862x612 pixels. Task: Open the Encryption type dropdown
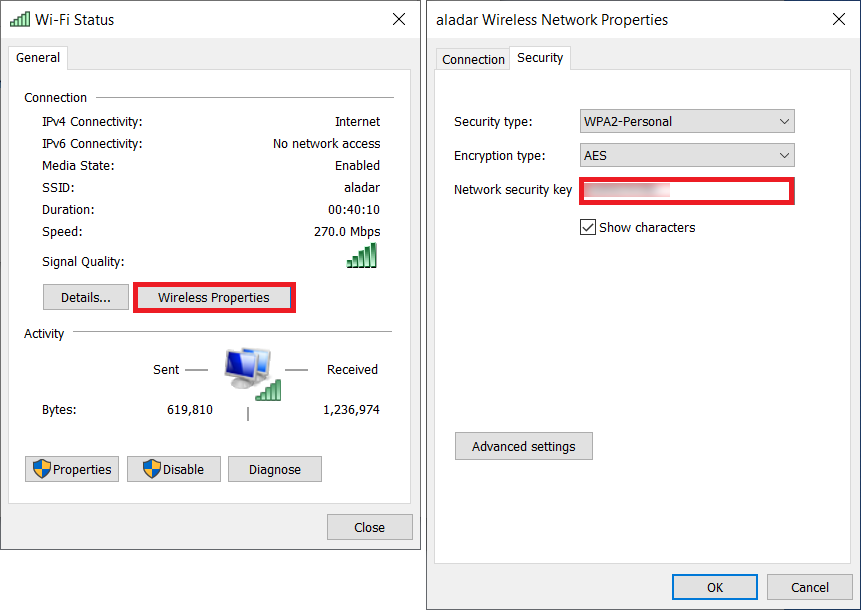(x=687, y=156)
